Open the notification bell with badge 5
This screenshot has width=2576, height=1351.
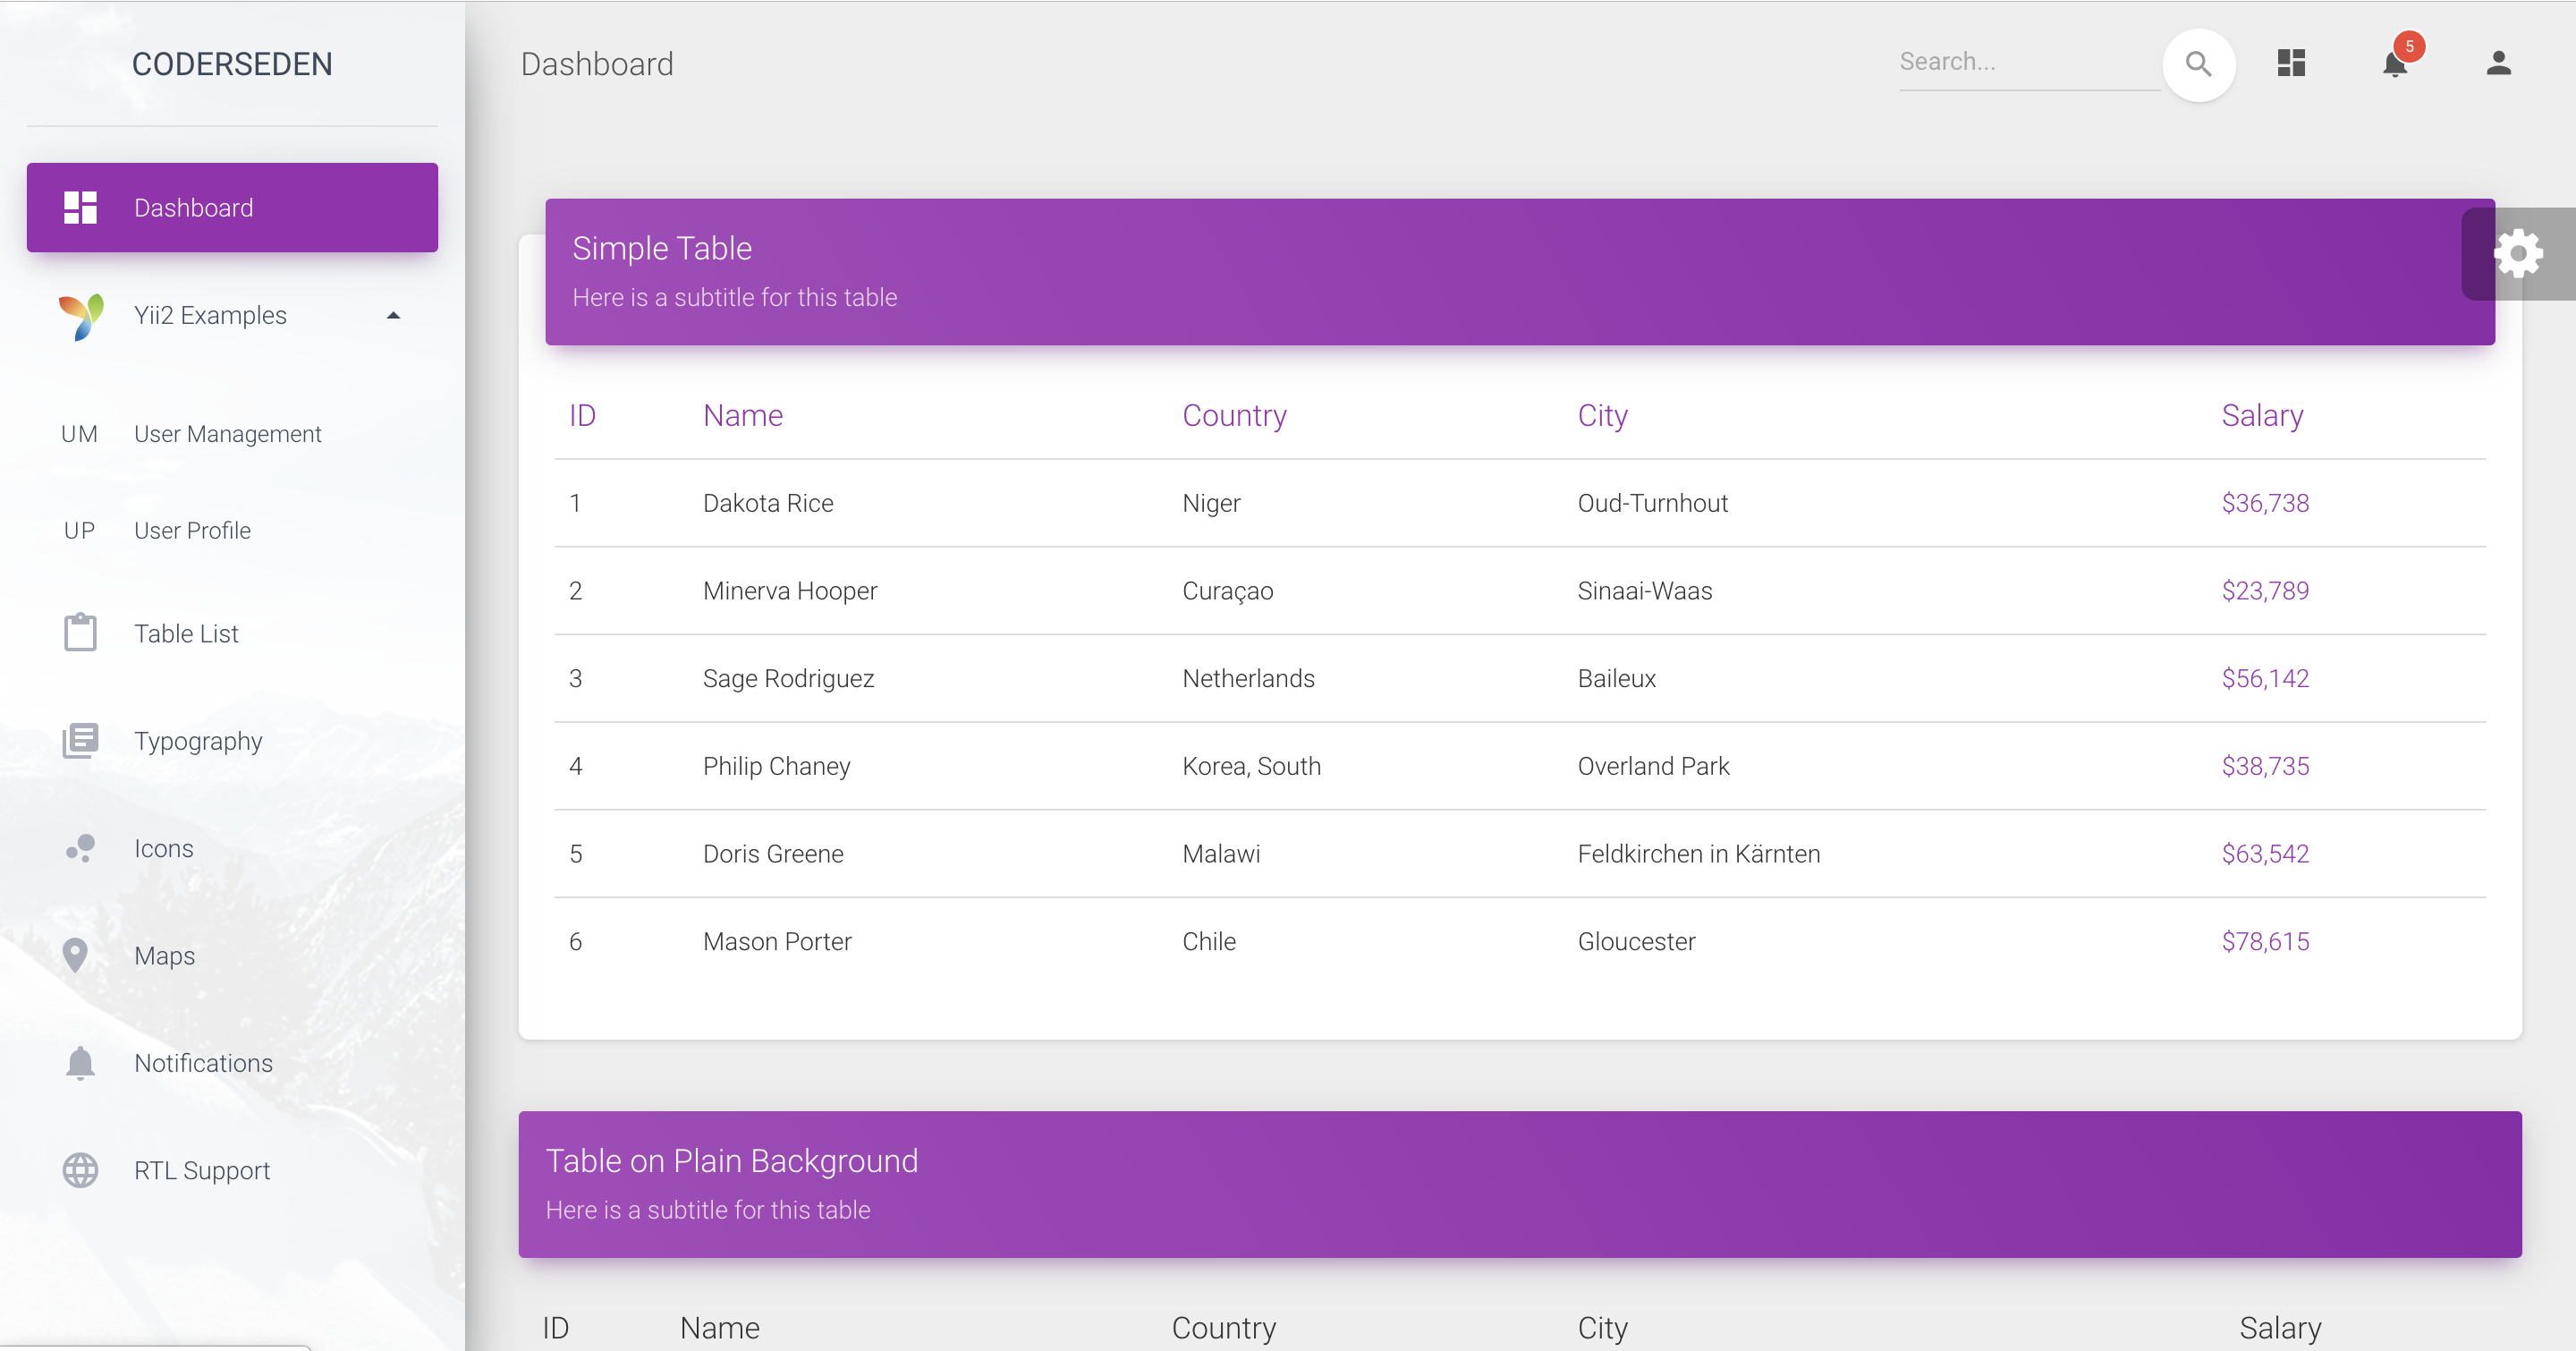(2396, 63)
